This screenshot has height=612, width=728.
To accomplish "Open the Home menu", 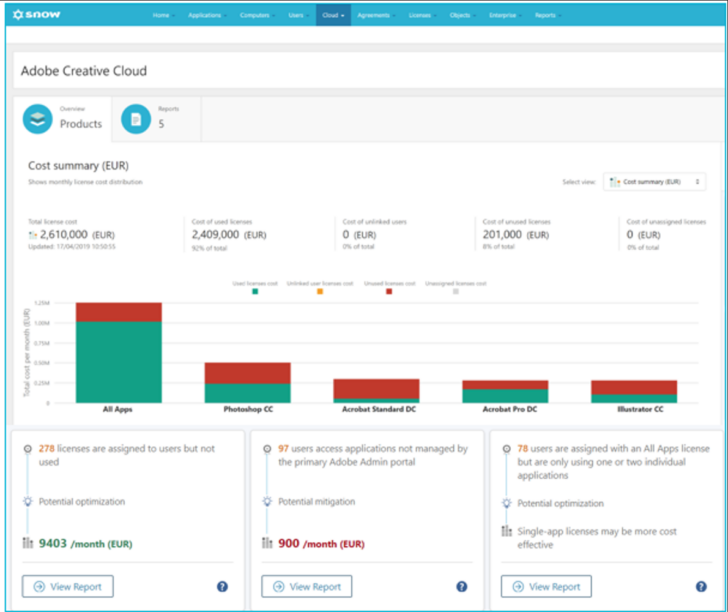I will 163,15.
